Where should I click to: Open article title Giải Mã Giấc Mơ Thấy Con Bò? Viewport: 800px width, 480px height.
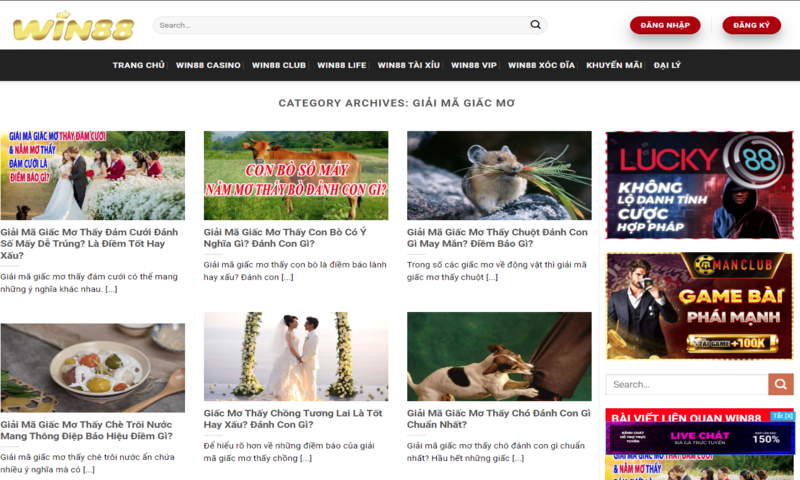click(285, 238)
